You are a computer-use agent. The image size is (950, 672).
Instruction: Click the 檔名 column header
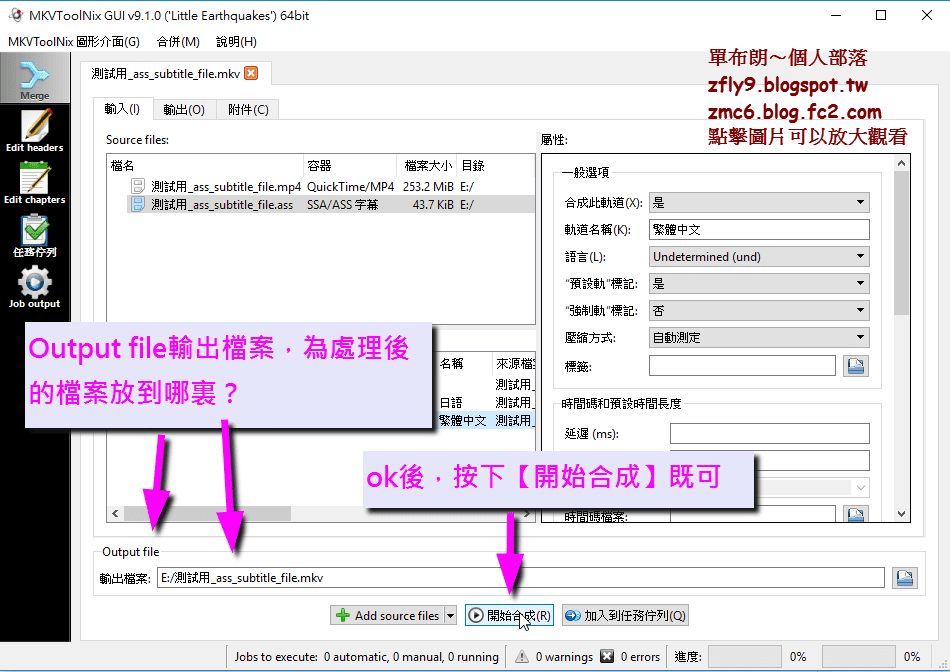tap(205, 165)
